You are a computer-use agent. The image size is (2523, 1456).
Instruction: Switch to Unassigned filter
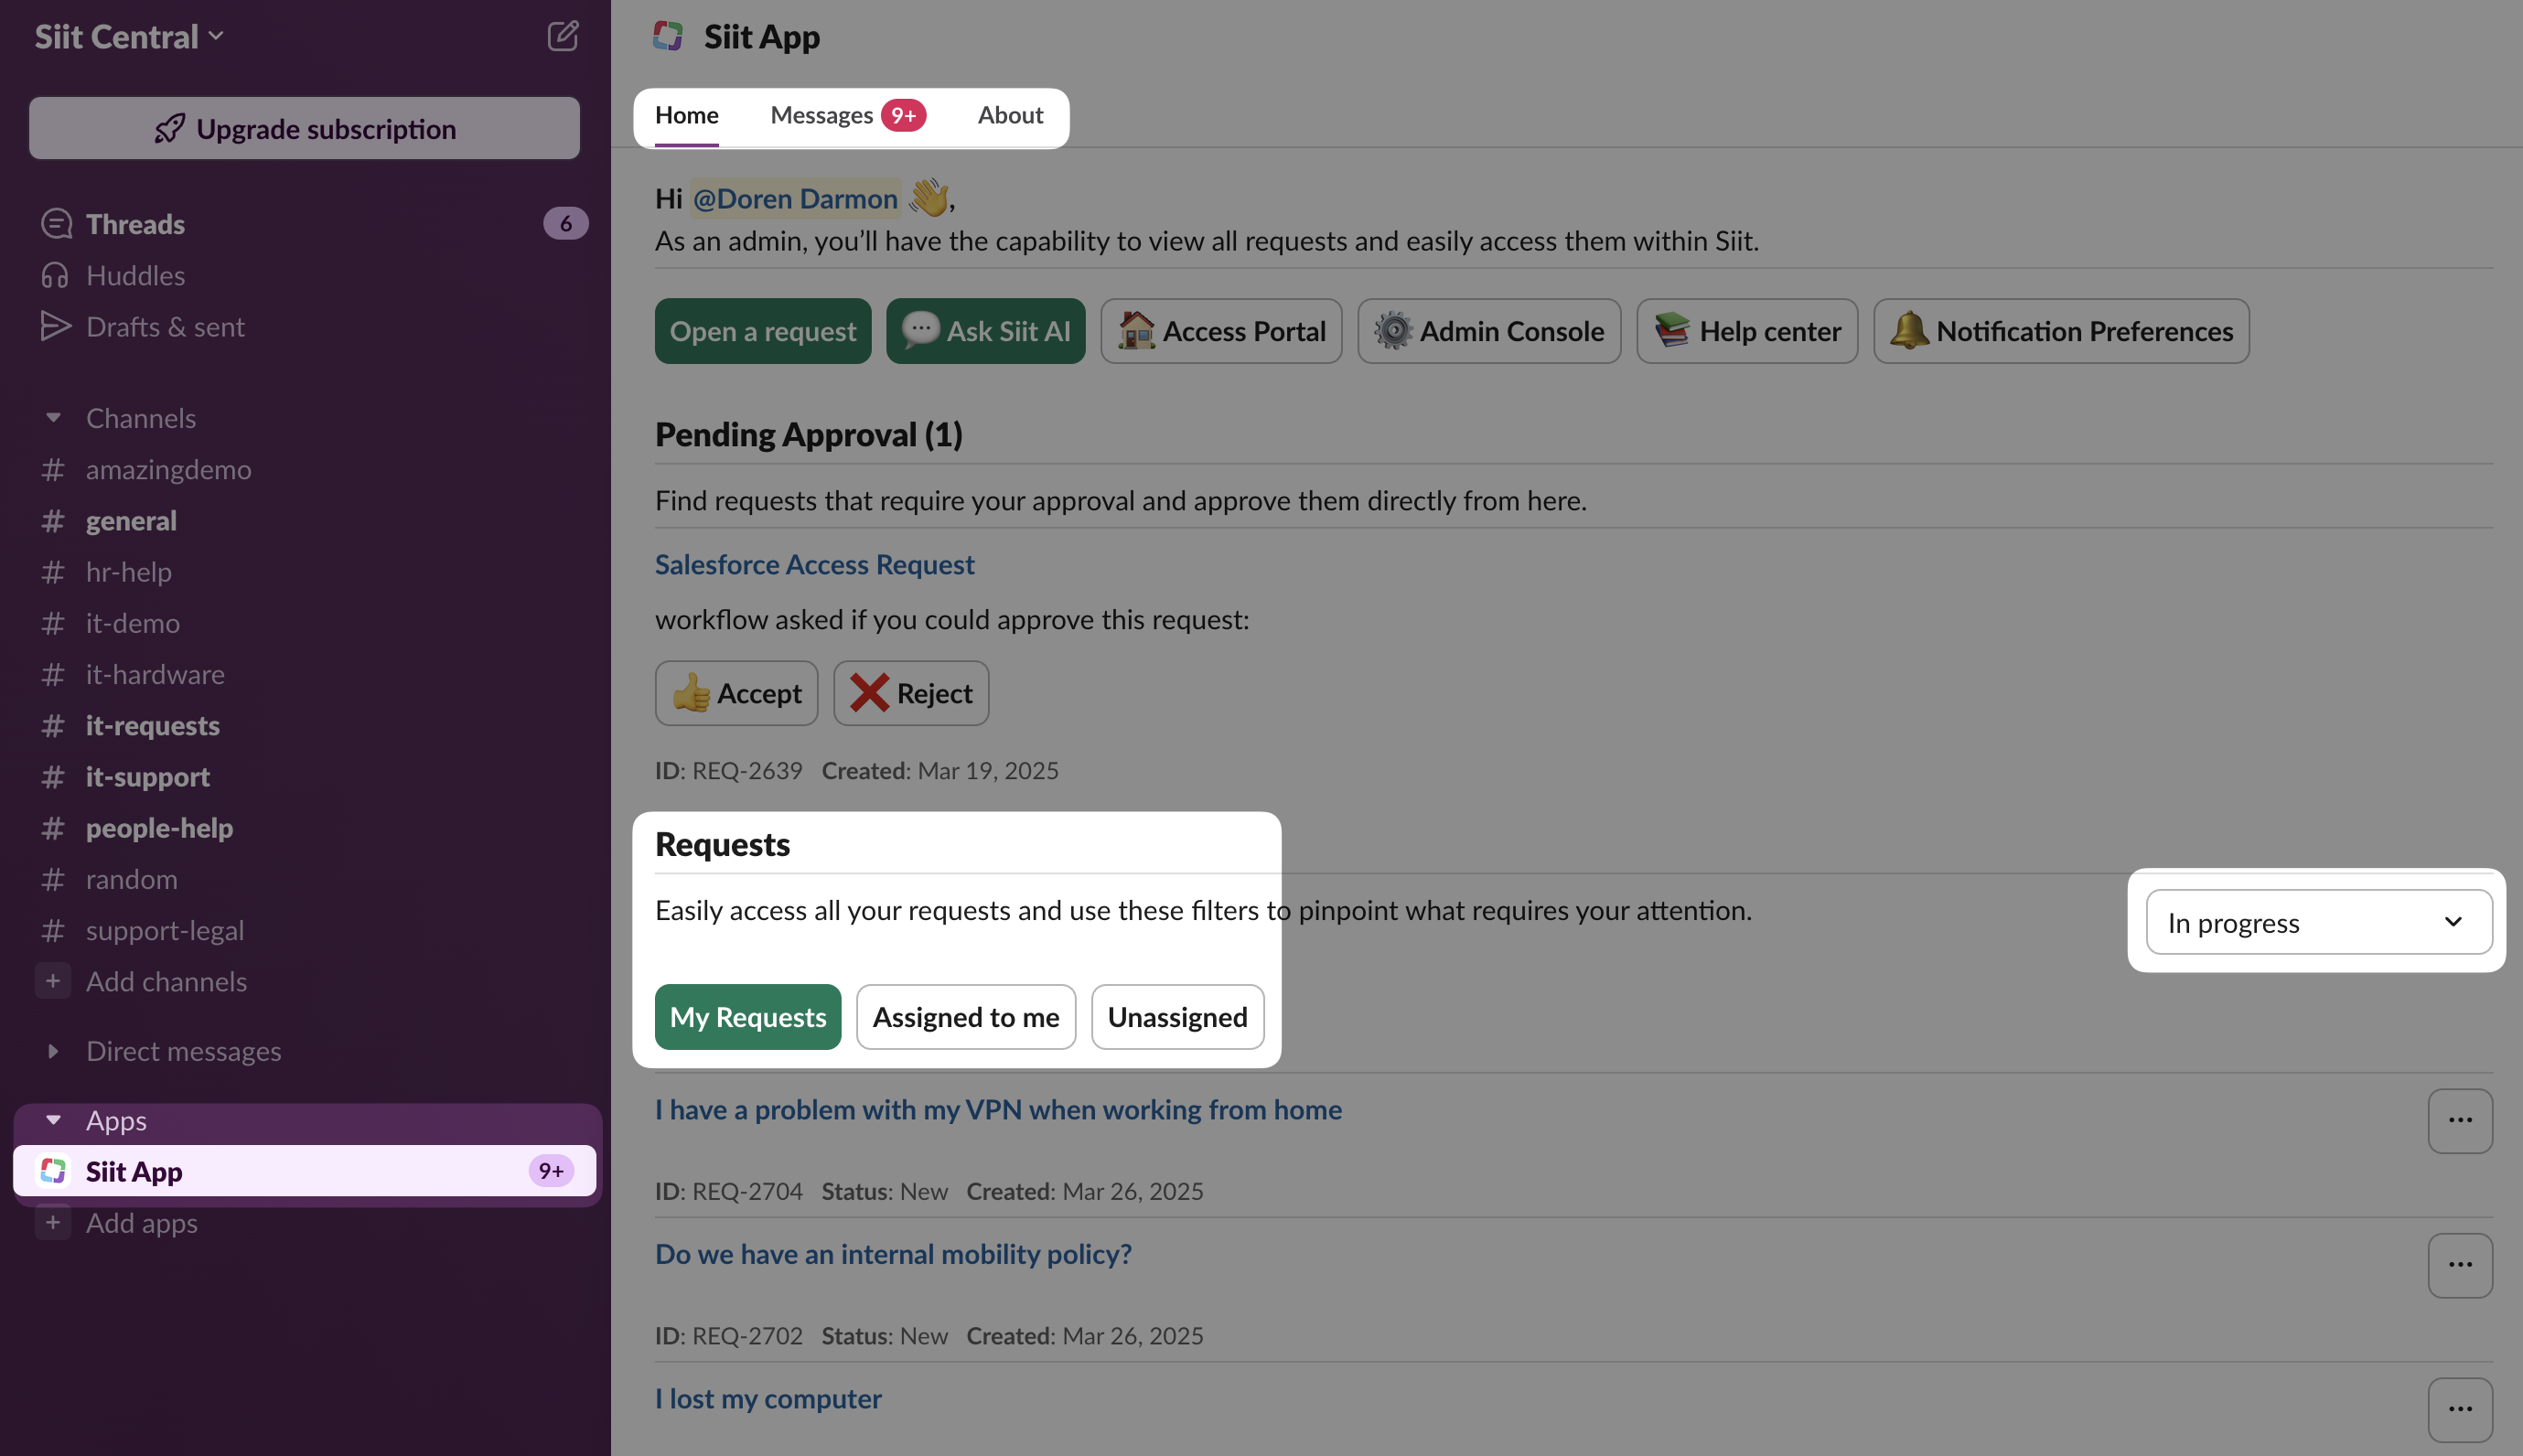[x=1176, y=1017]
